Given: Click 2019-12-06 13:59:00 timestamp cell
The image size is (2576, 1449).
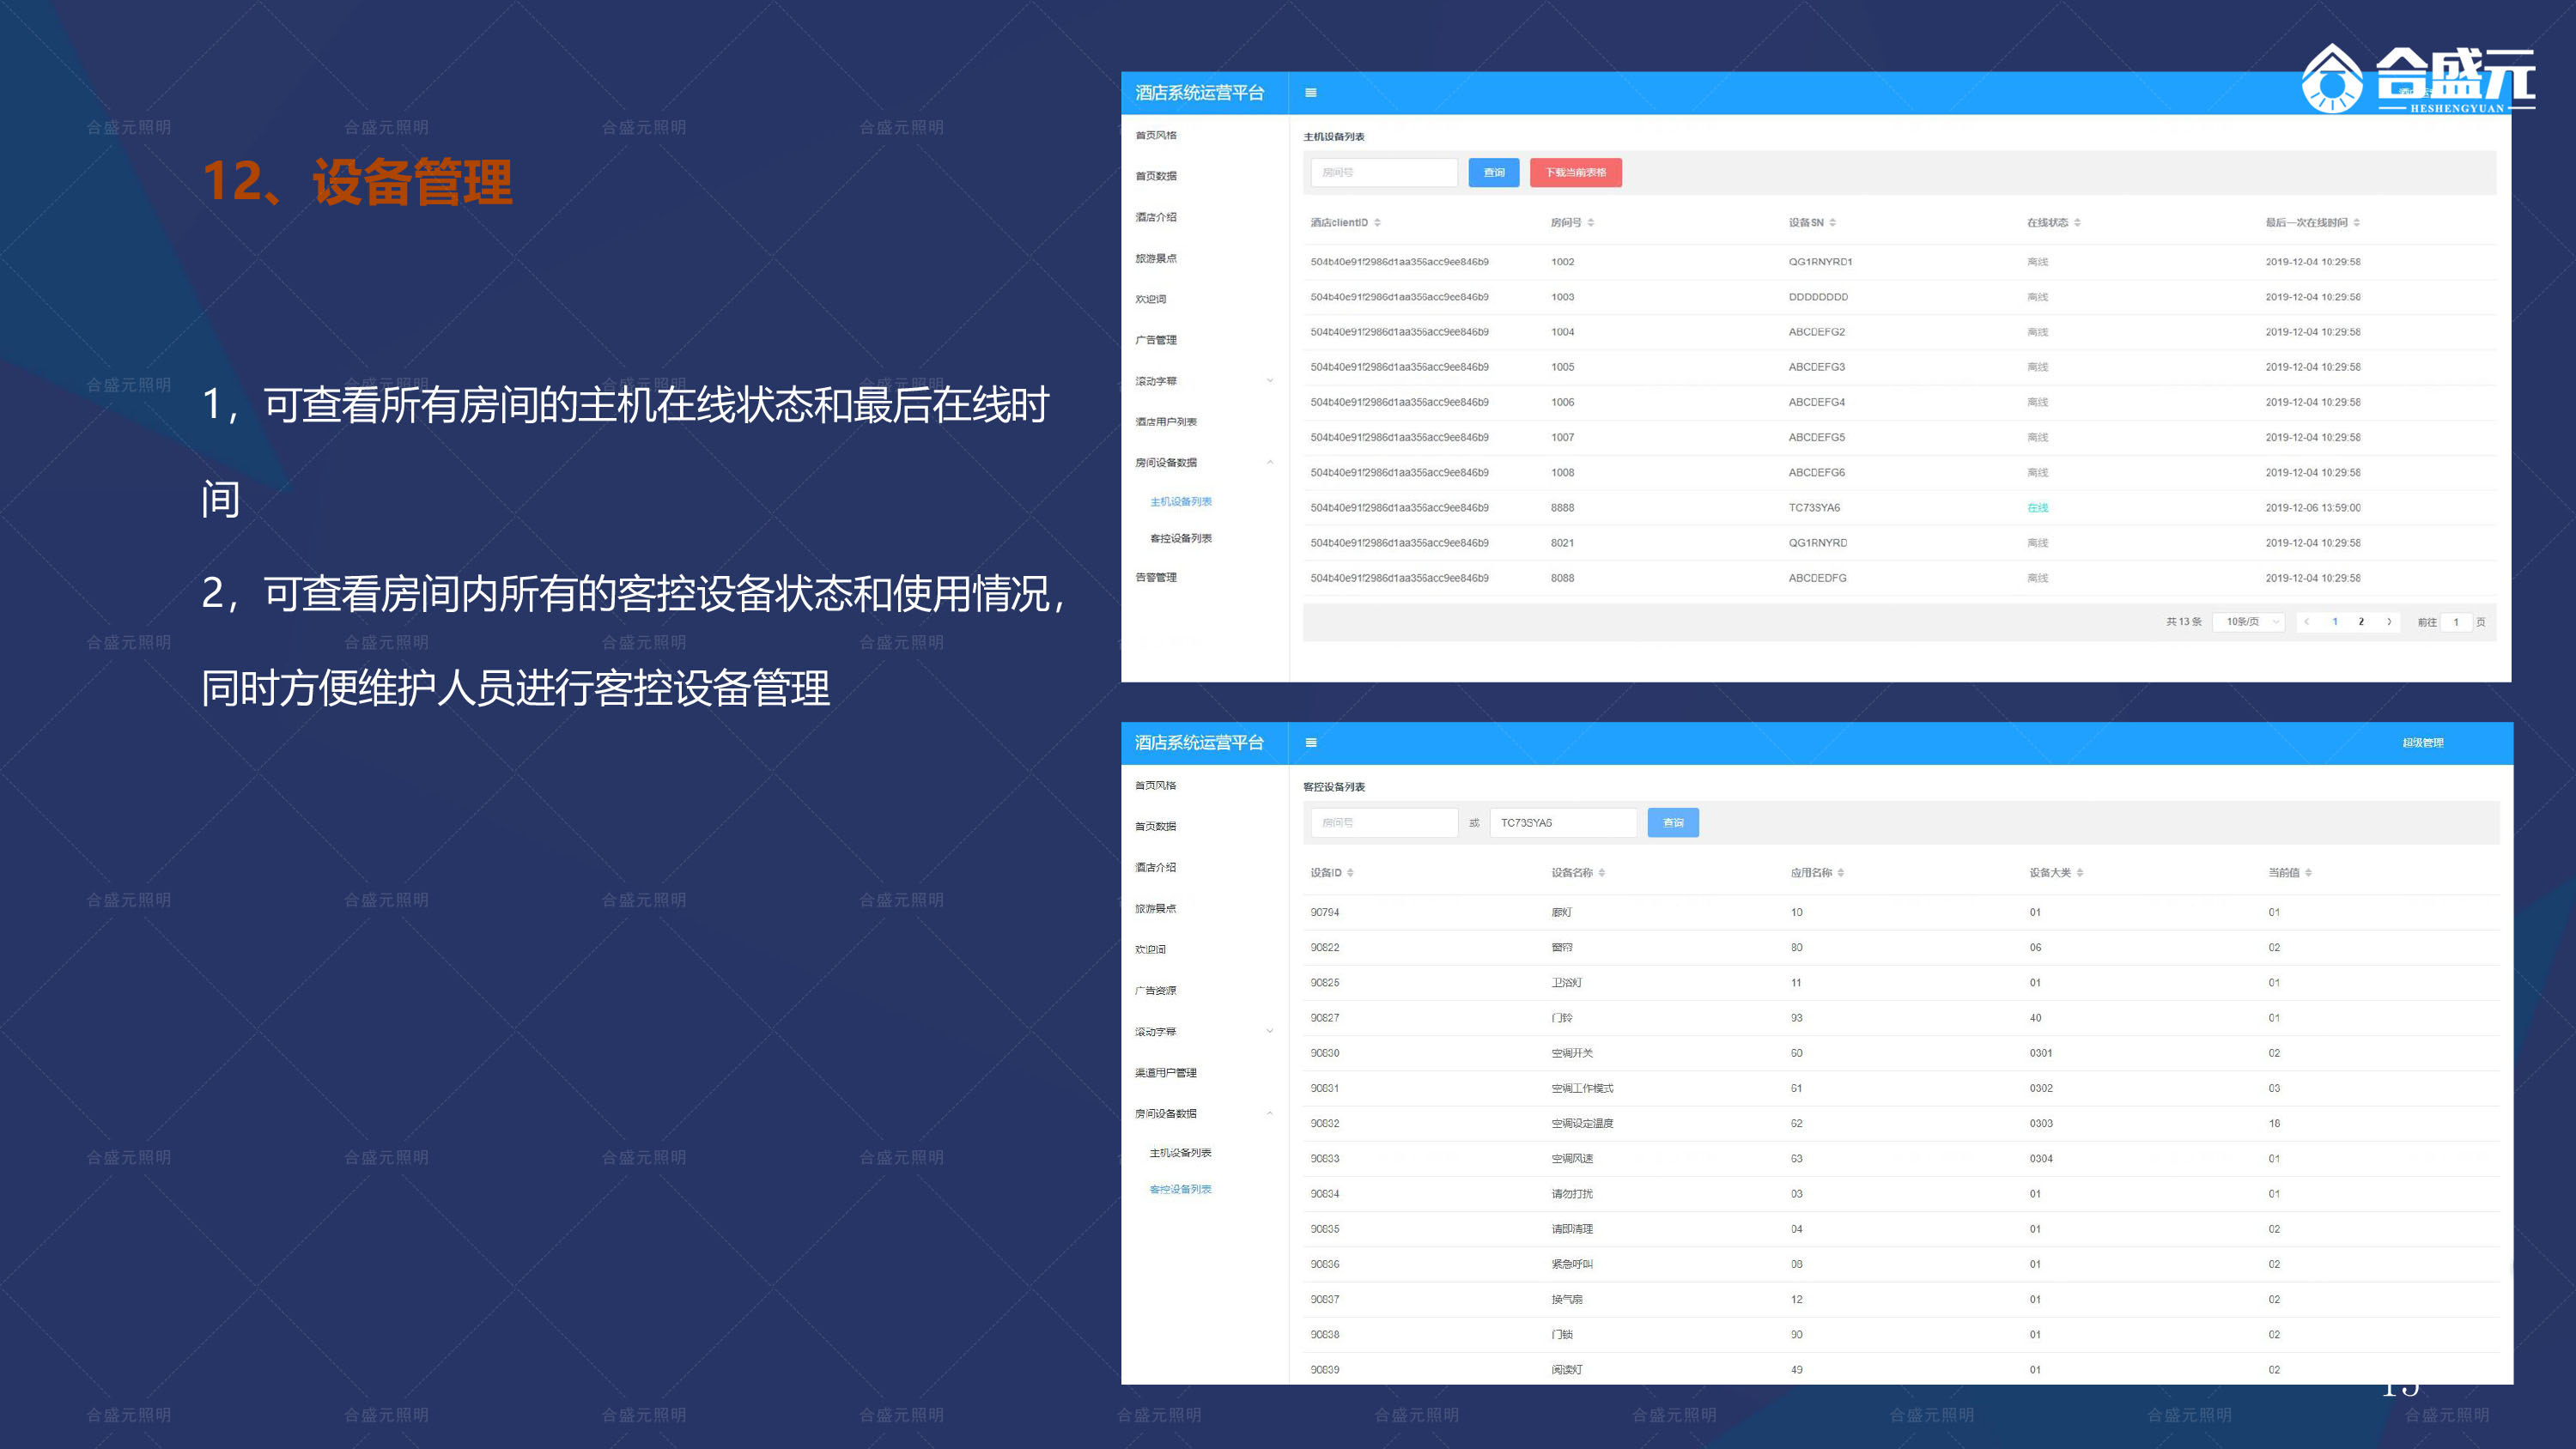Looking at the screenshot, I should coord(2313,508).
